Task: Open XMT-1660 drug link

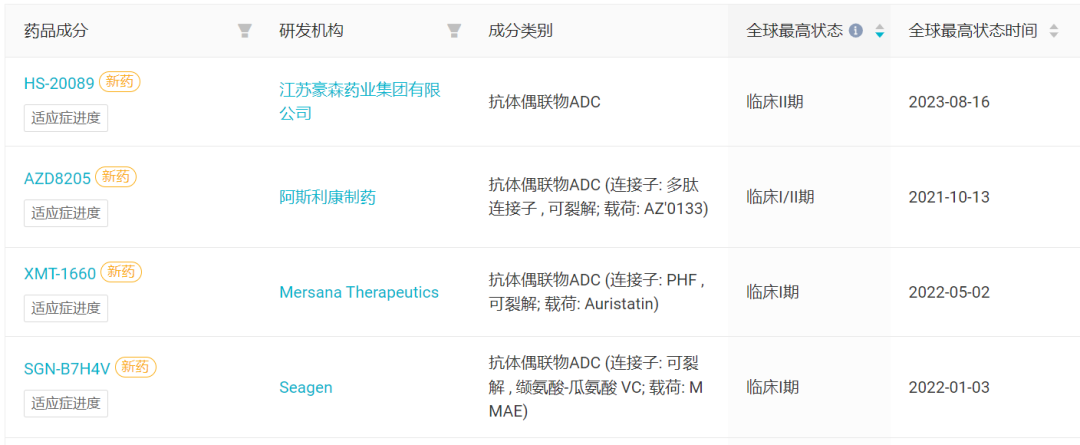Action: click(60, 273)
